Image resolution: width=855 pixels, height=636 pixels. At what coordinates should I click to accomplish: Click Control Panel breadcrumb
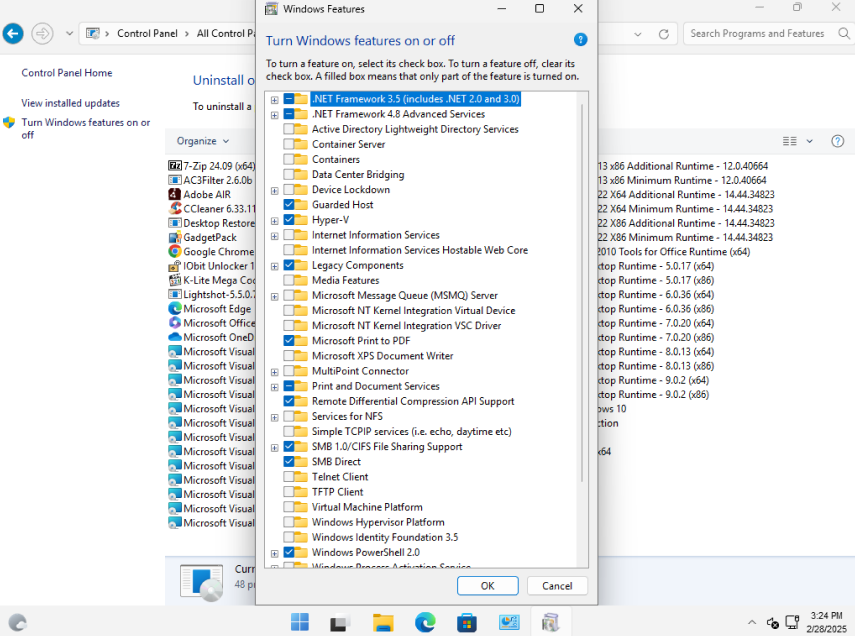pos(147,33)
